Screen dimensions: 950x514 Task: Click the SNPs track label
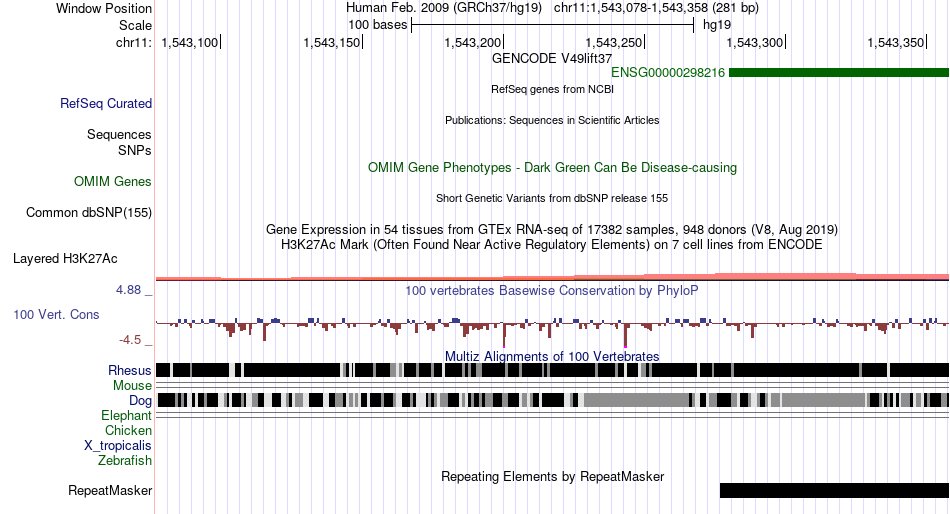coord(135,150)
